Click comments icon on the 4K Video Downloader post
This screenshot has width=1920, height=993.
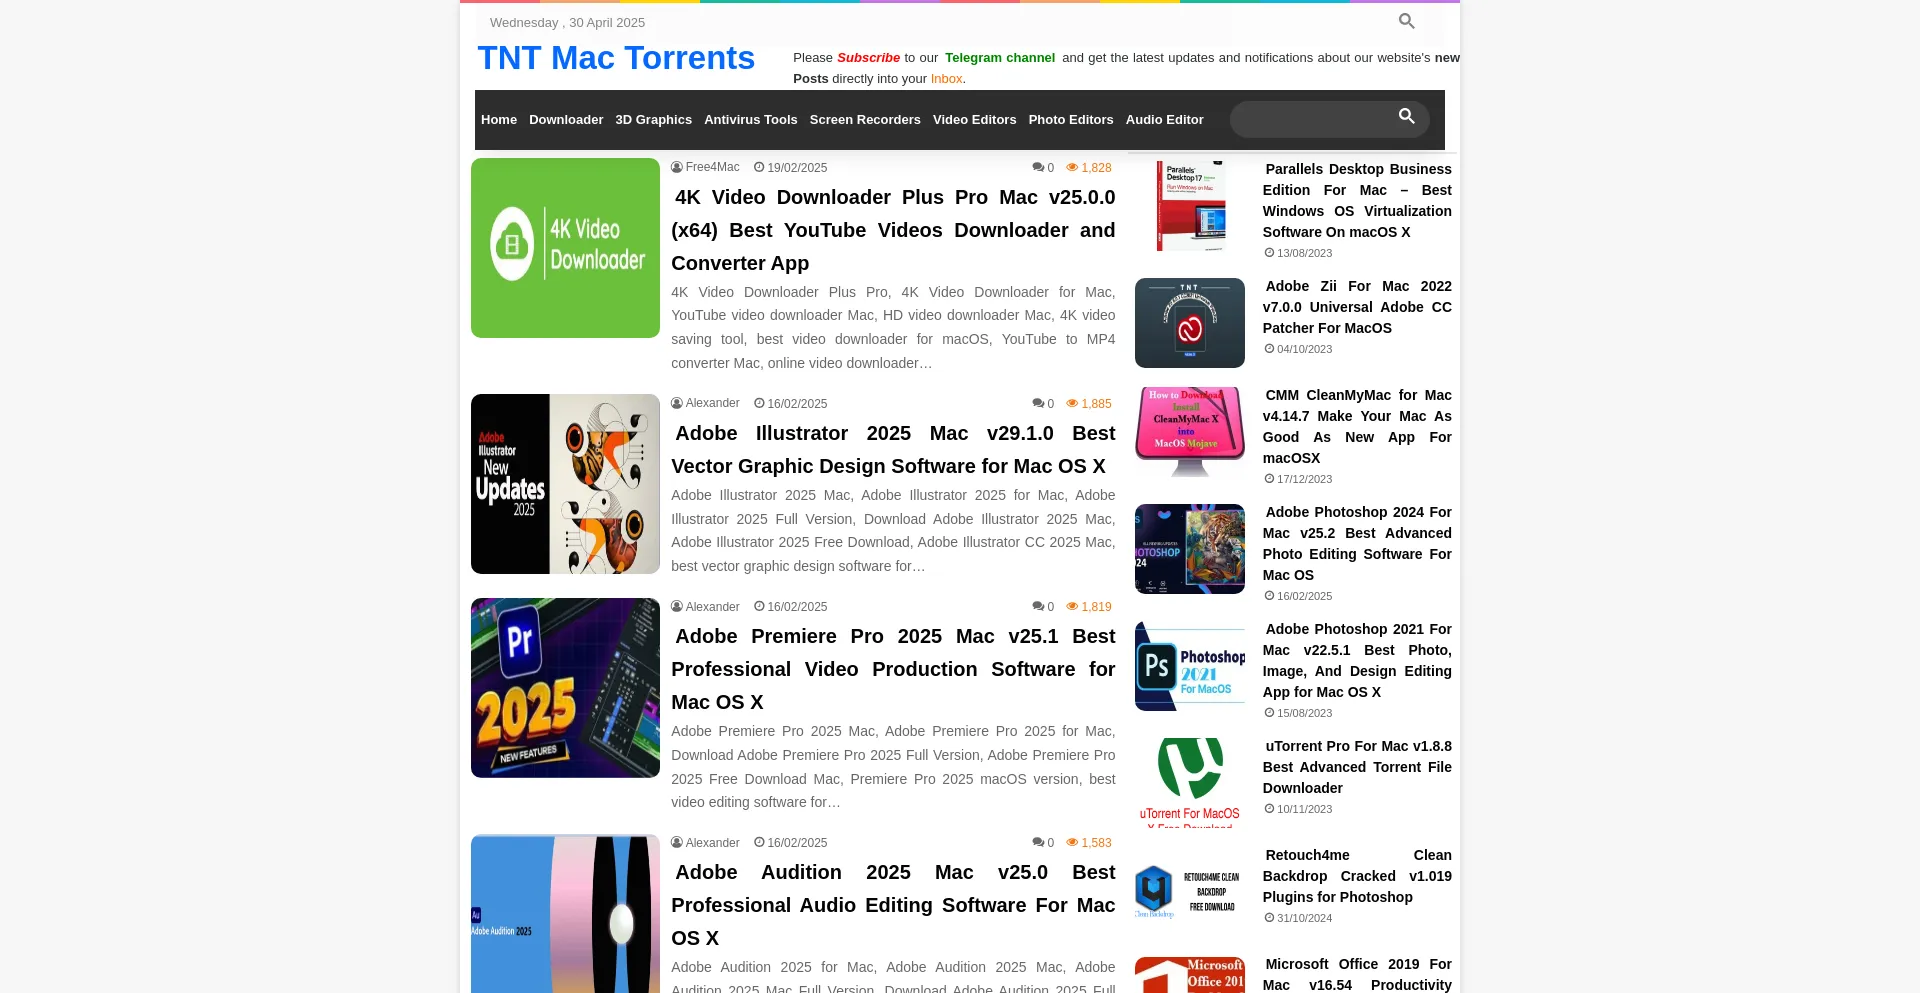coord(1038,167)
